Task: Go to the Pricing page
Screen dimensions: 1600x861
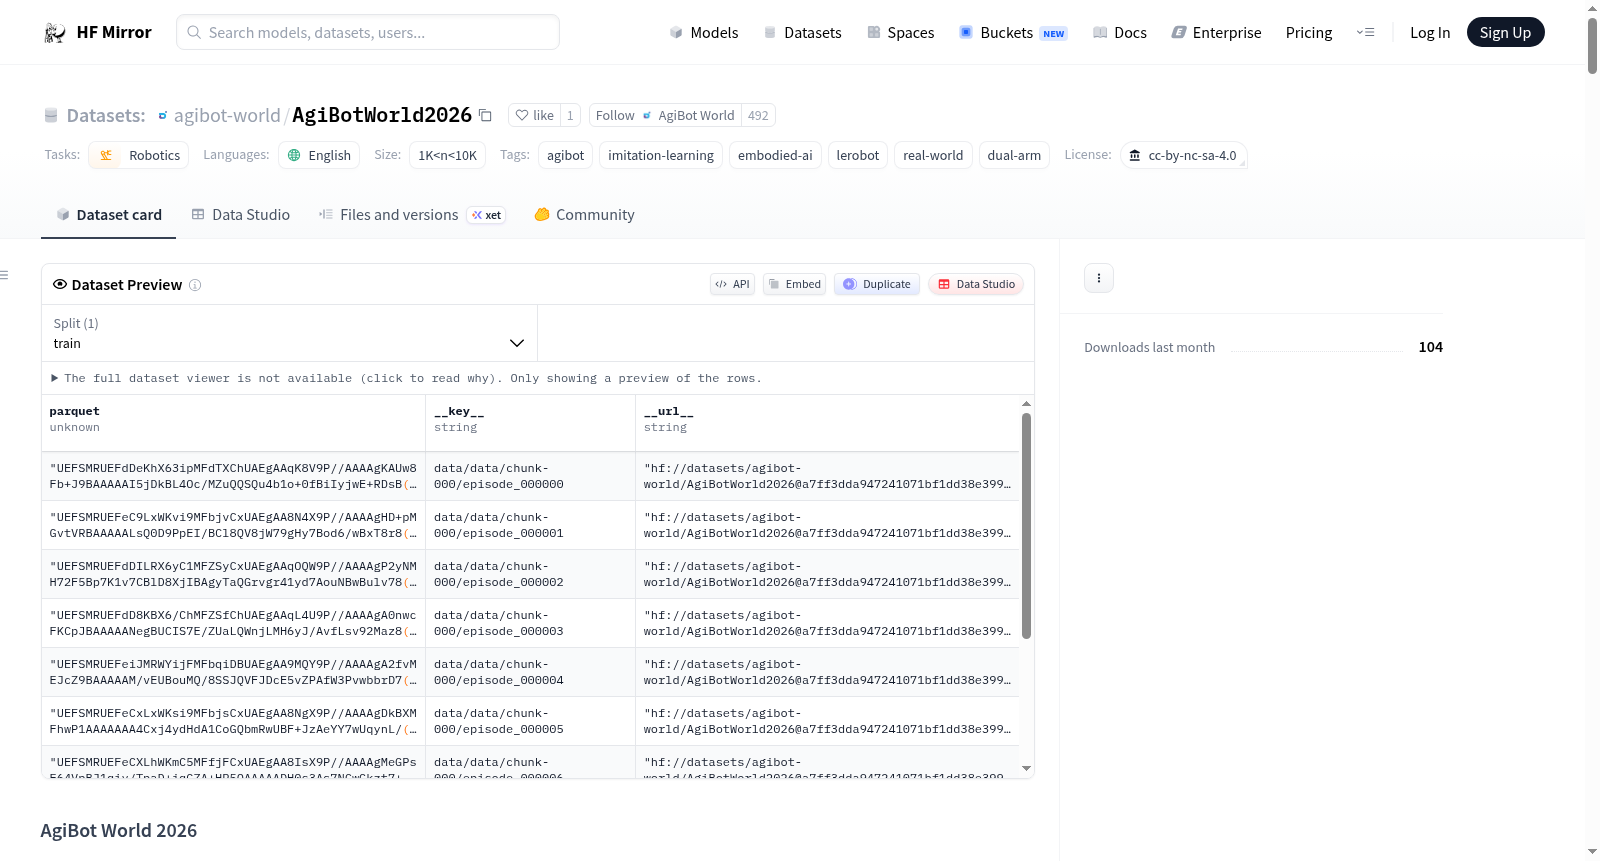Action: pyautogui.click(x=1309, y=33)
